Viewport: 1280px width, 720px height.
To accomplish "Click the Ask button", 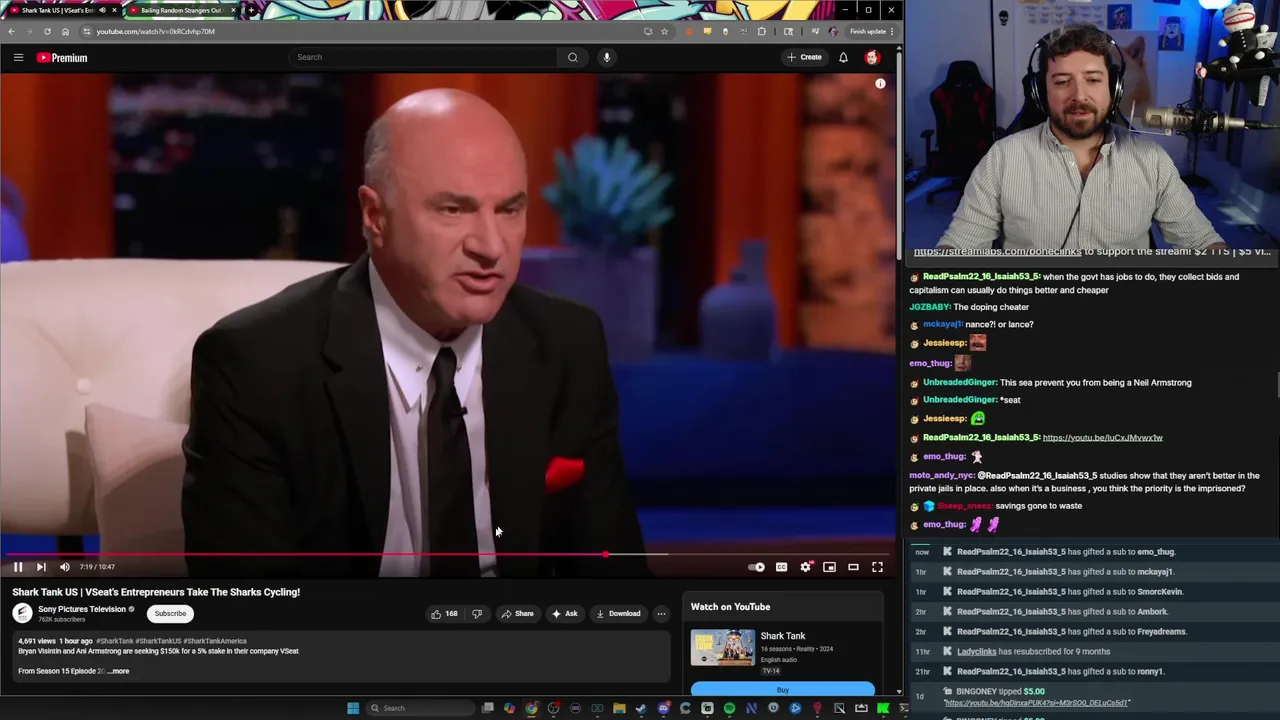I will 565,614.
